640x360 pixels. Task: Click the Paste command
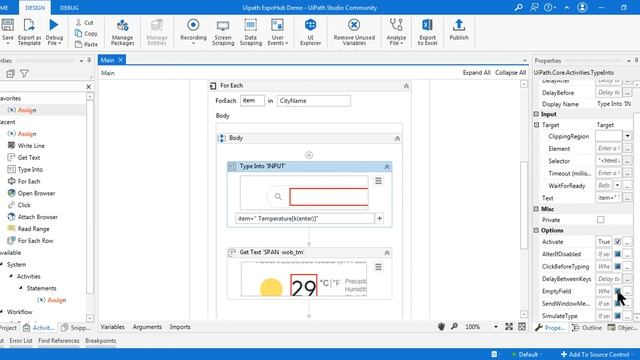(x=86, y=44)
